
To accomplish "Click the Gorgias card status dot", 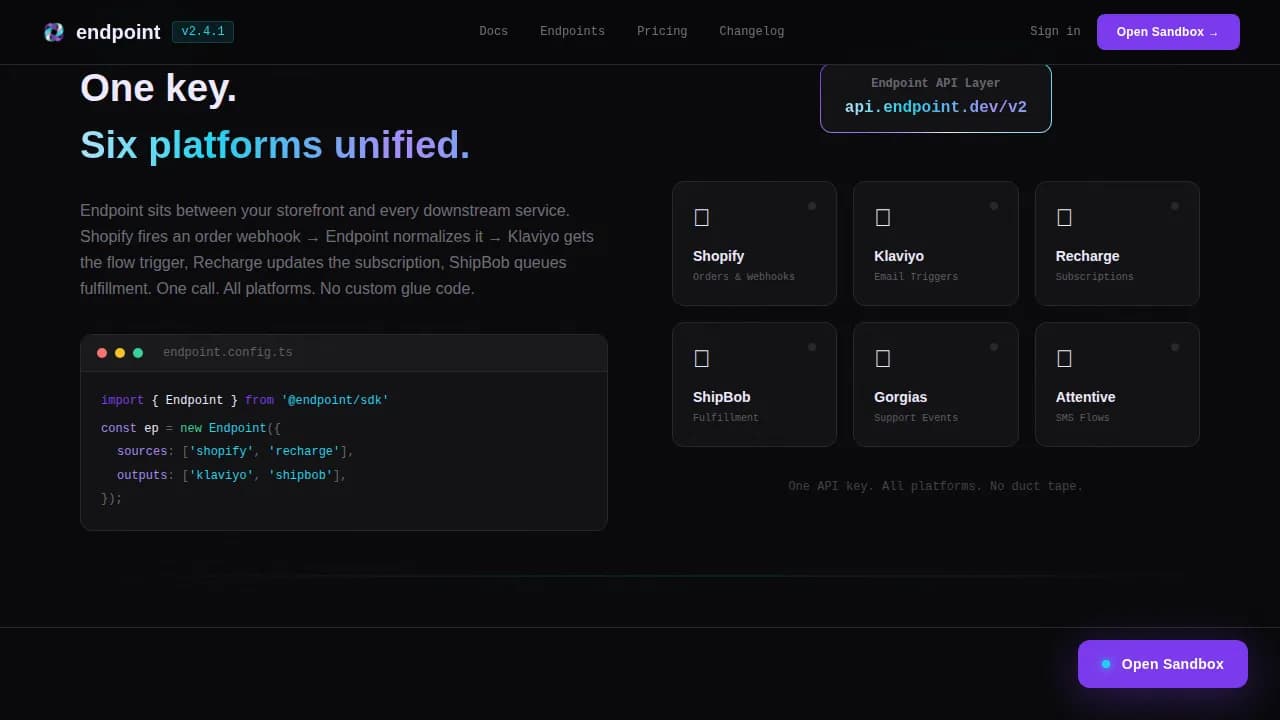I will [994, 347].
